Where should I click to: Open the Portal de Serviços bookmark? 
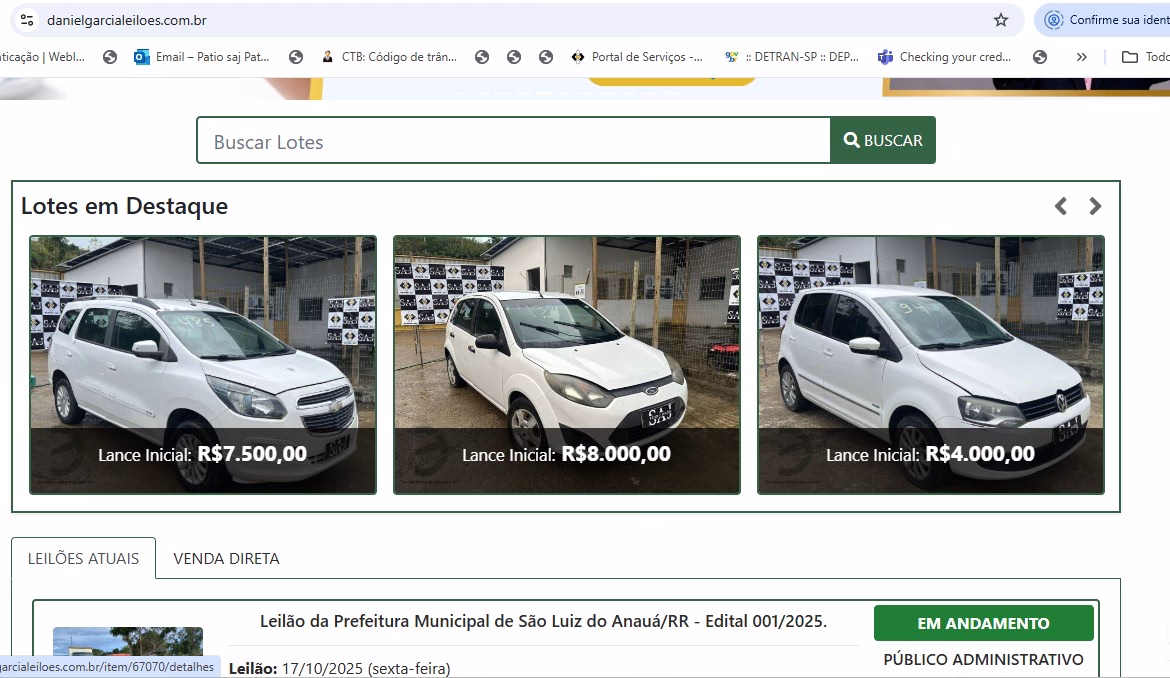pos(636,57)
